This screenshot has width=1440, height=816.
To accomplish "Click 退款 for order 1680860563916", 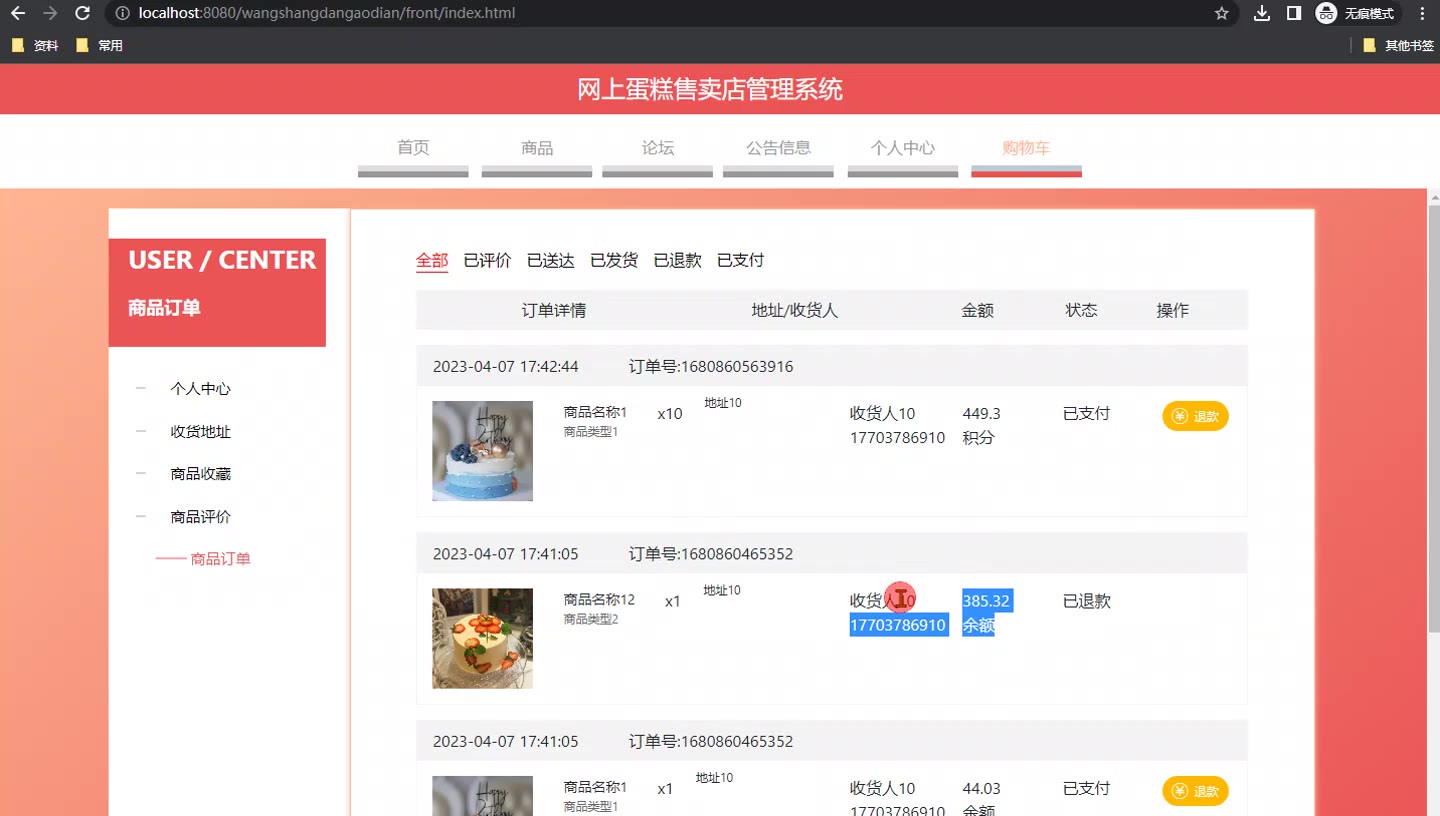I will 1195,416.
